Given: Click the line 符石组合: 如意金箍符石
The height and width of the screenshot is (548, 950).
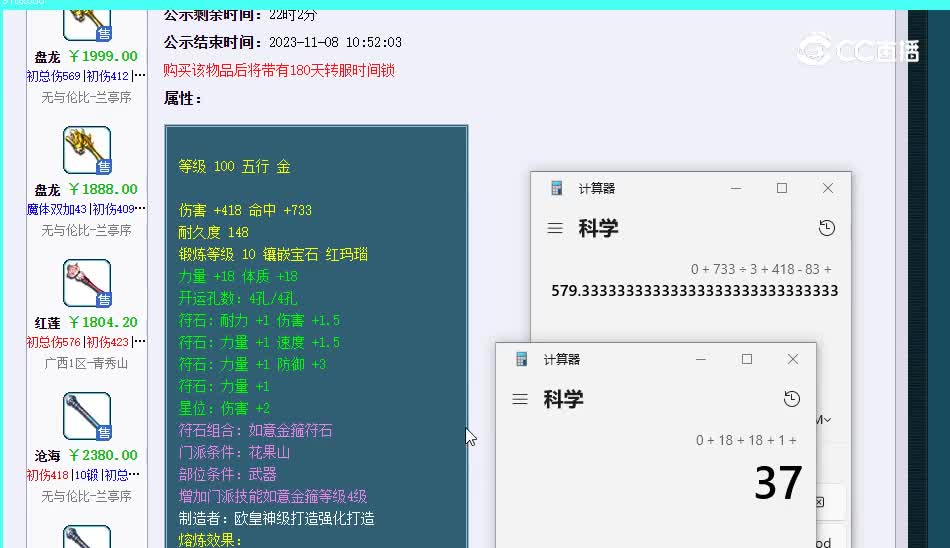Looking at the screenshot, I should click(256, 430).
